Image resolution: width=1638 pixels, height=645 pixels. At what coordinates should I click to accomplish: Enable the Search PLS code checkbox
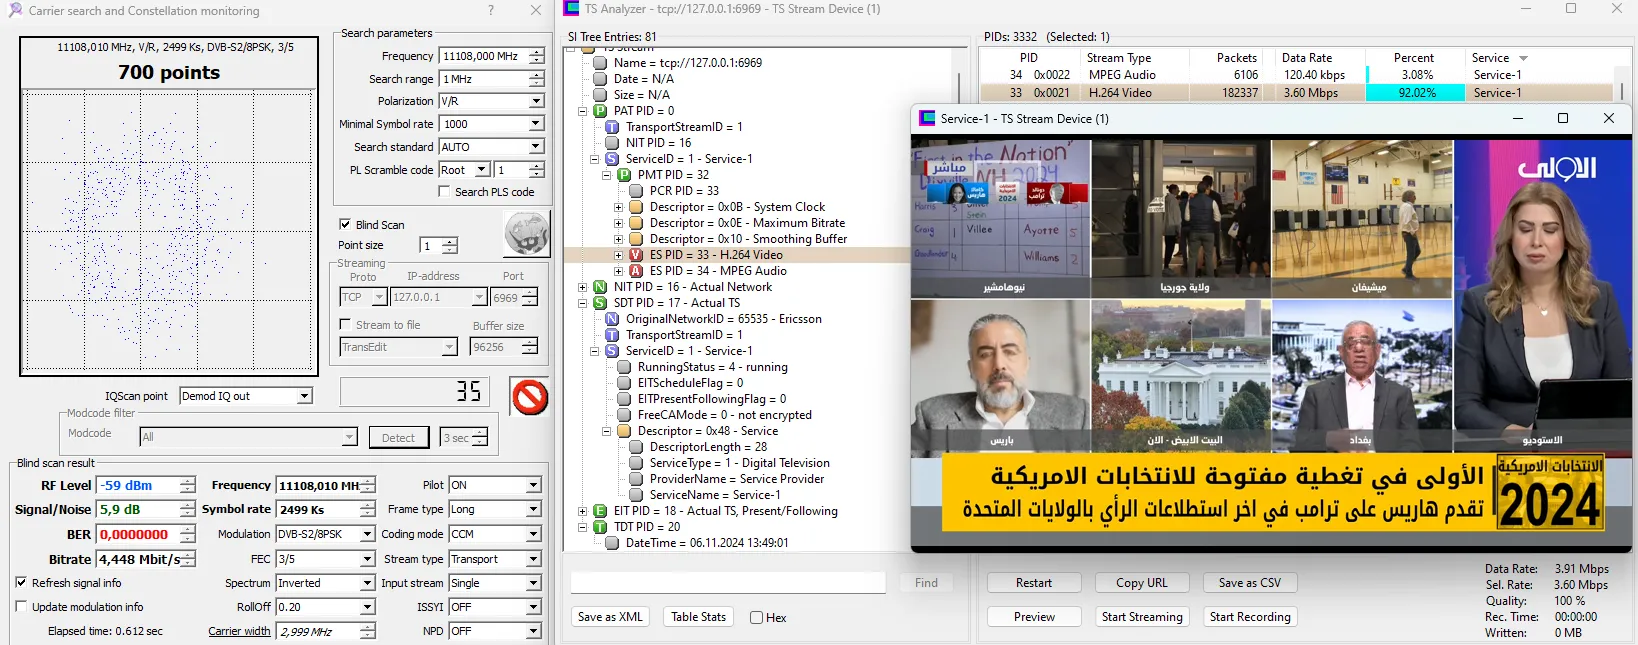click(444, 192)
